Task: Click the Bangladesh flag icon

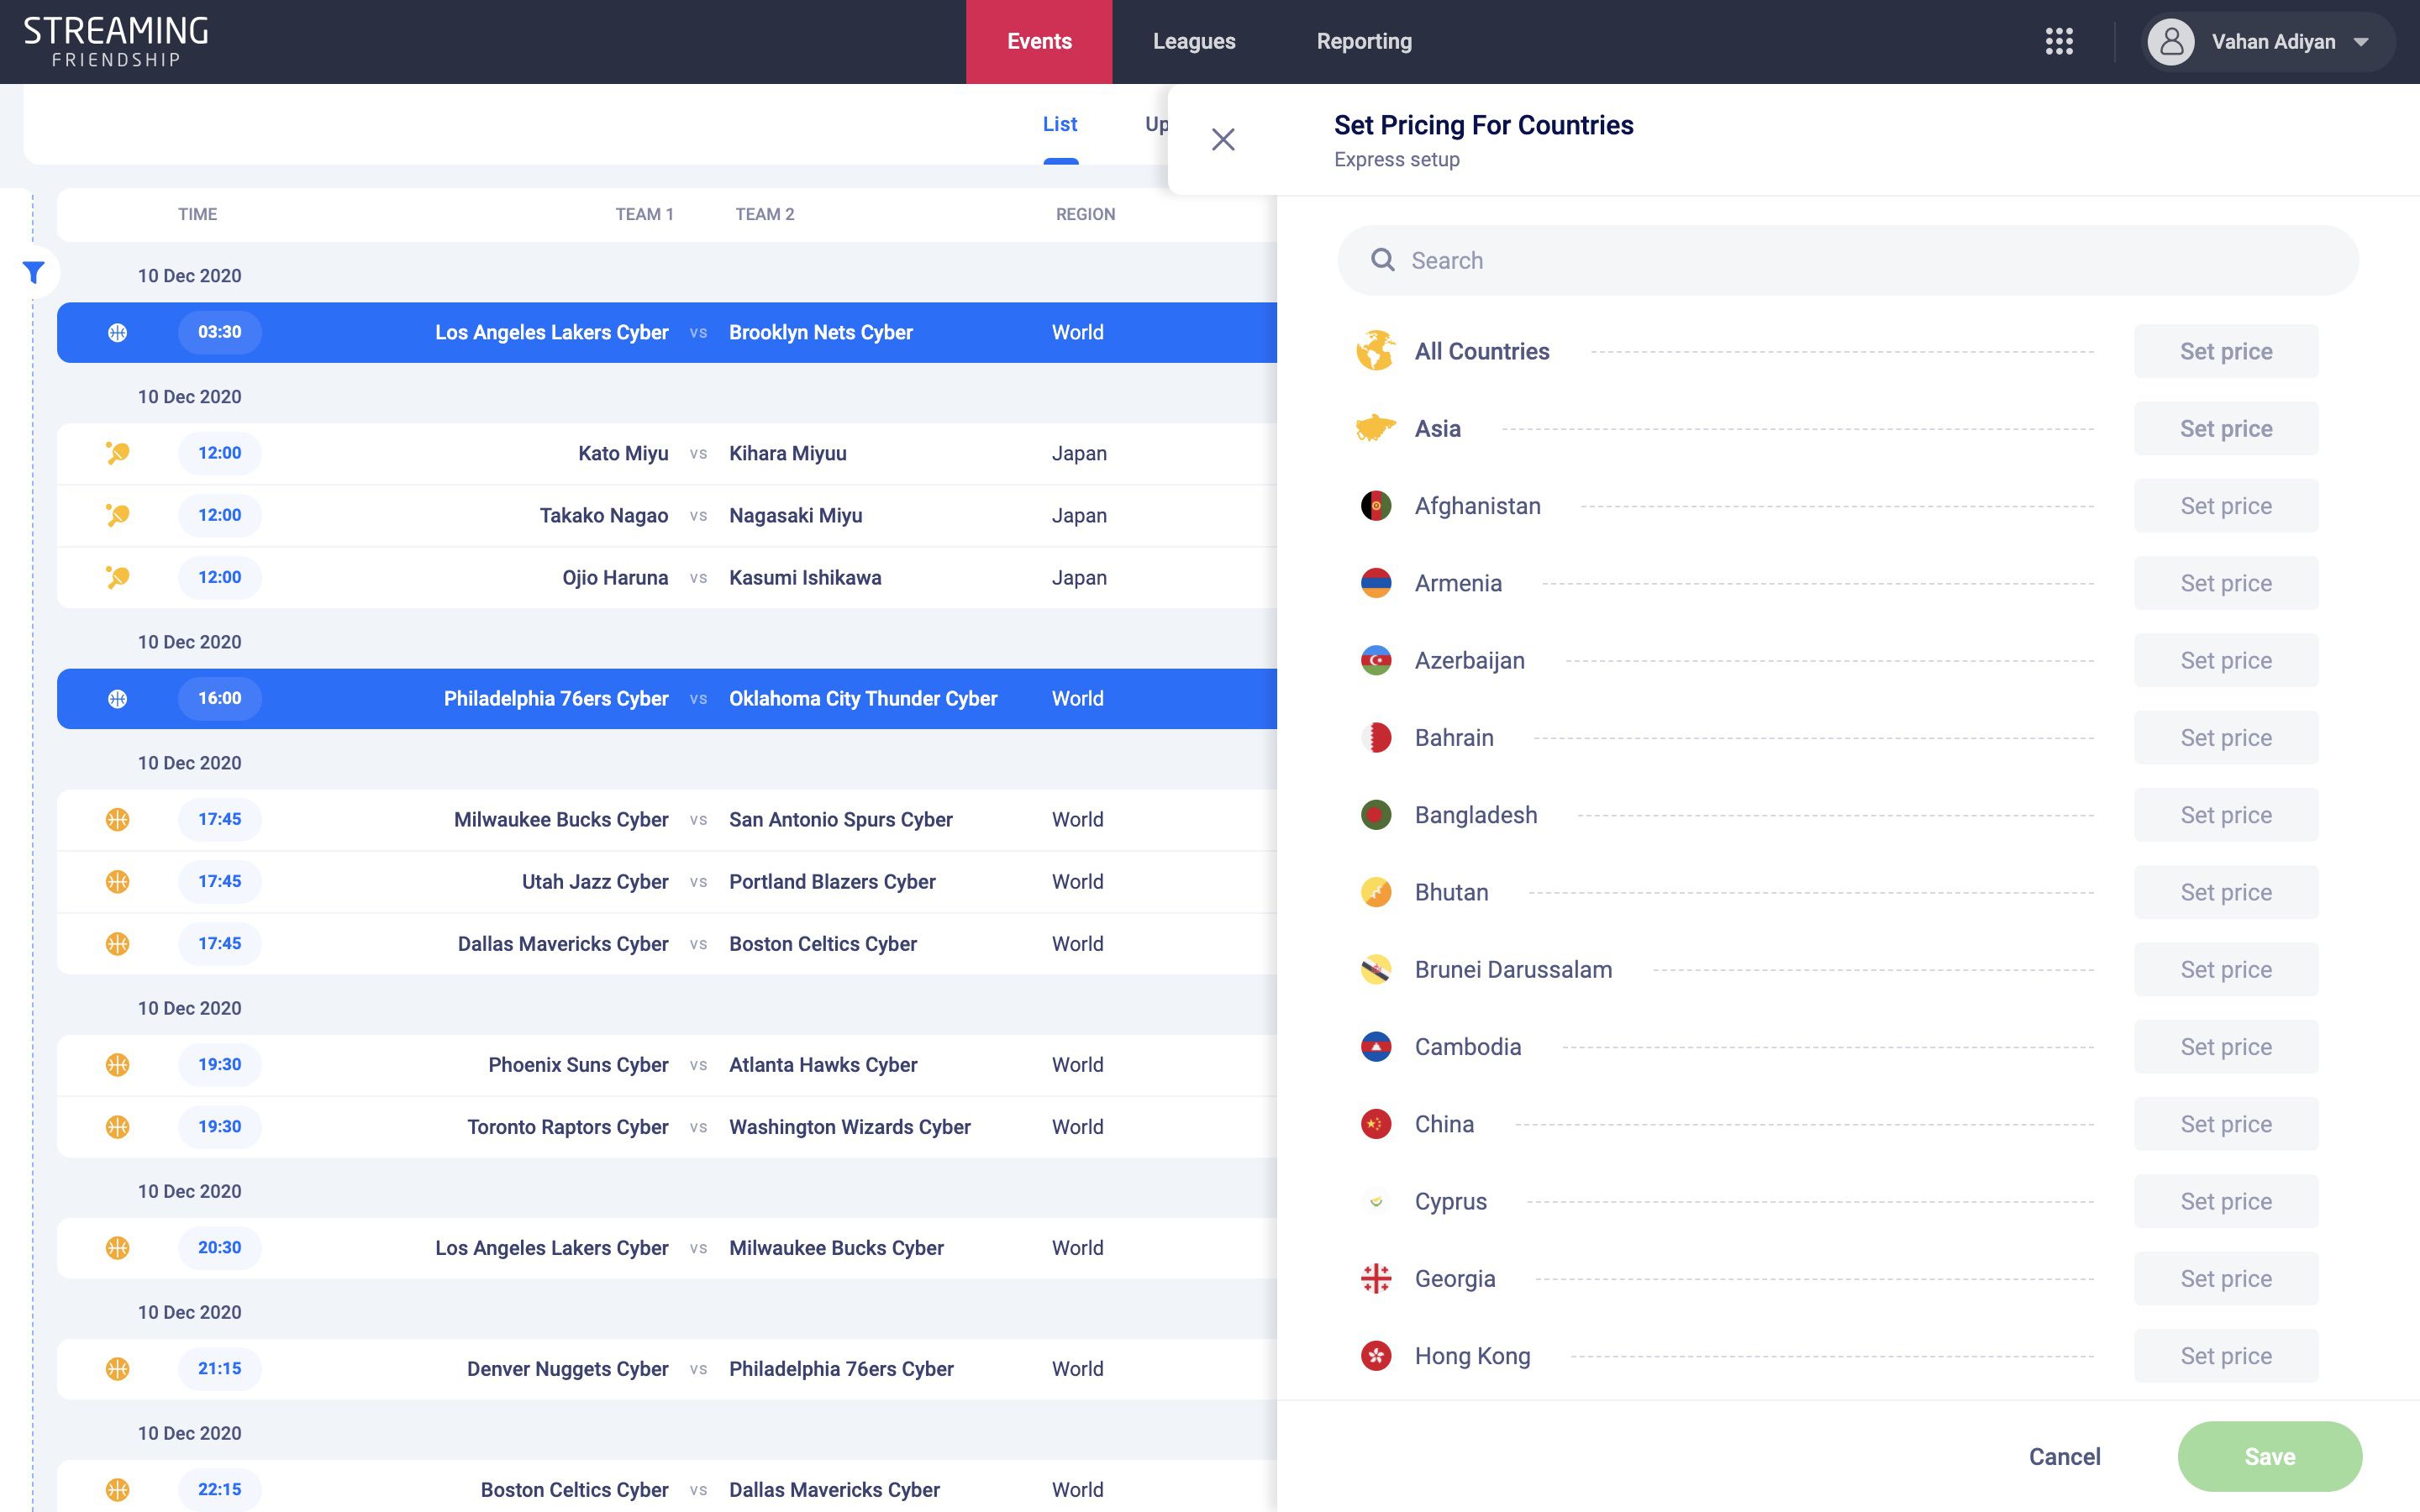Action: (1376, 815)
